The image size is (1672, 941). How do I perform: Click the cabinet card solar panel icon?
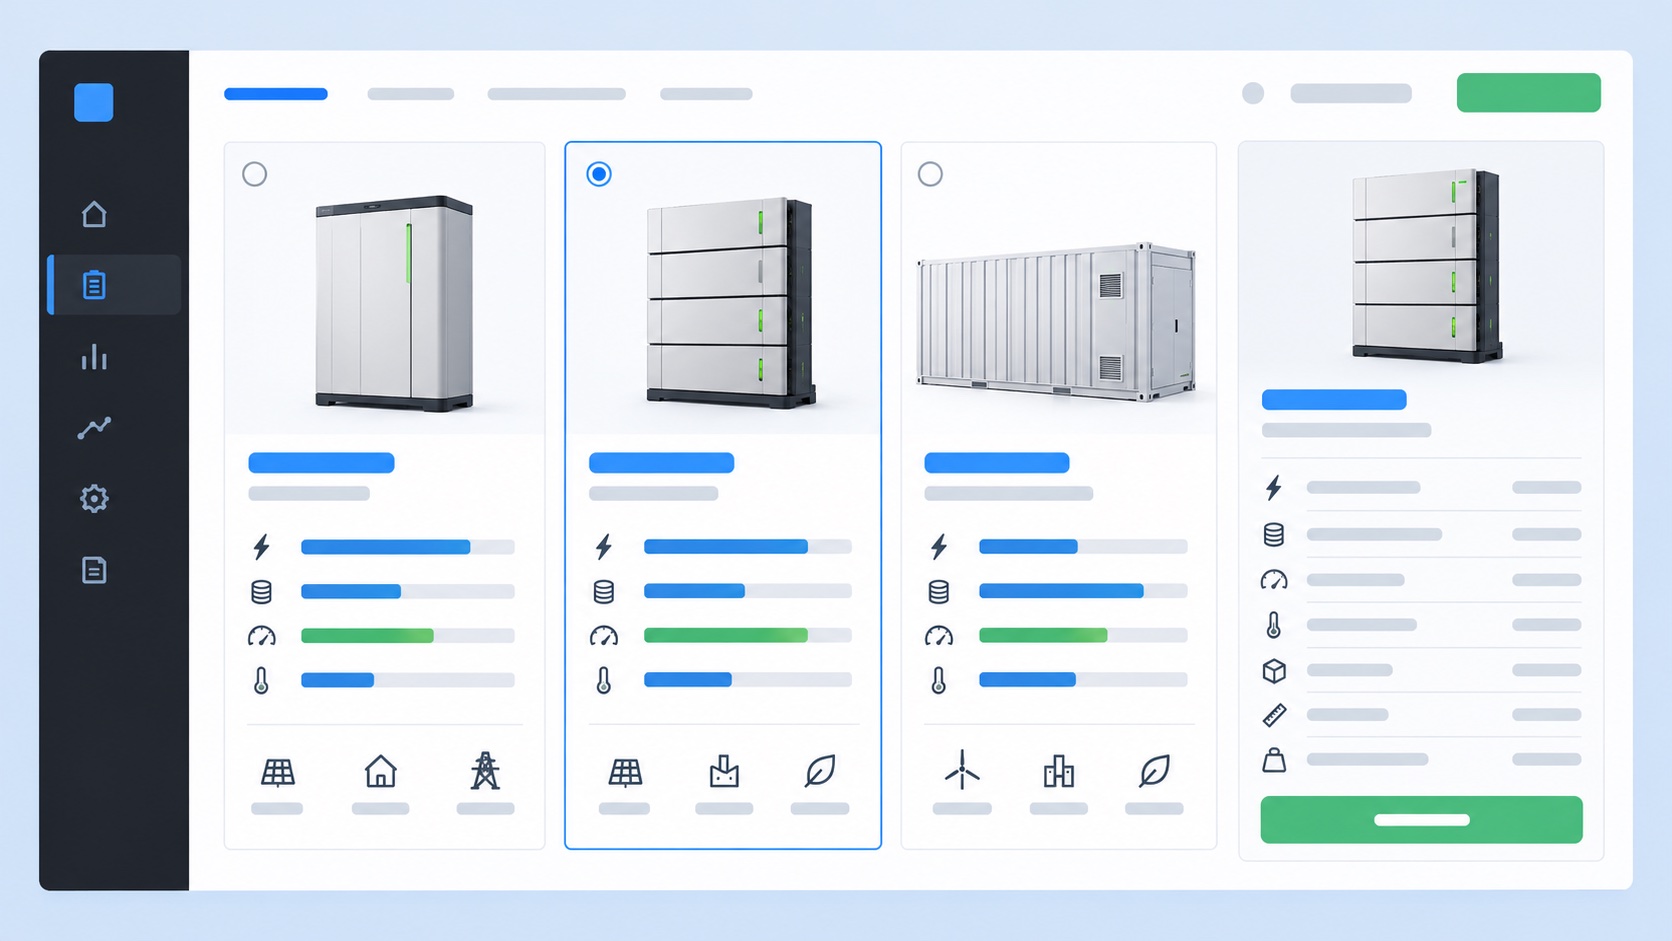point(278,772)
